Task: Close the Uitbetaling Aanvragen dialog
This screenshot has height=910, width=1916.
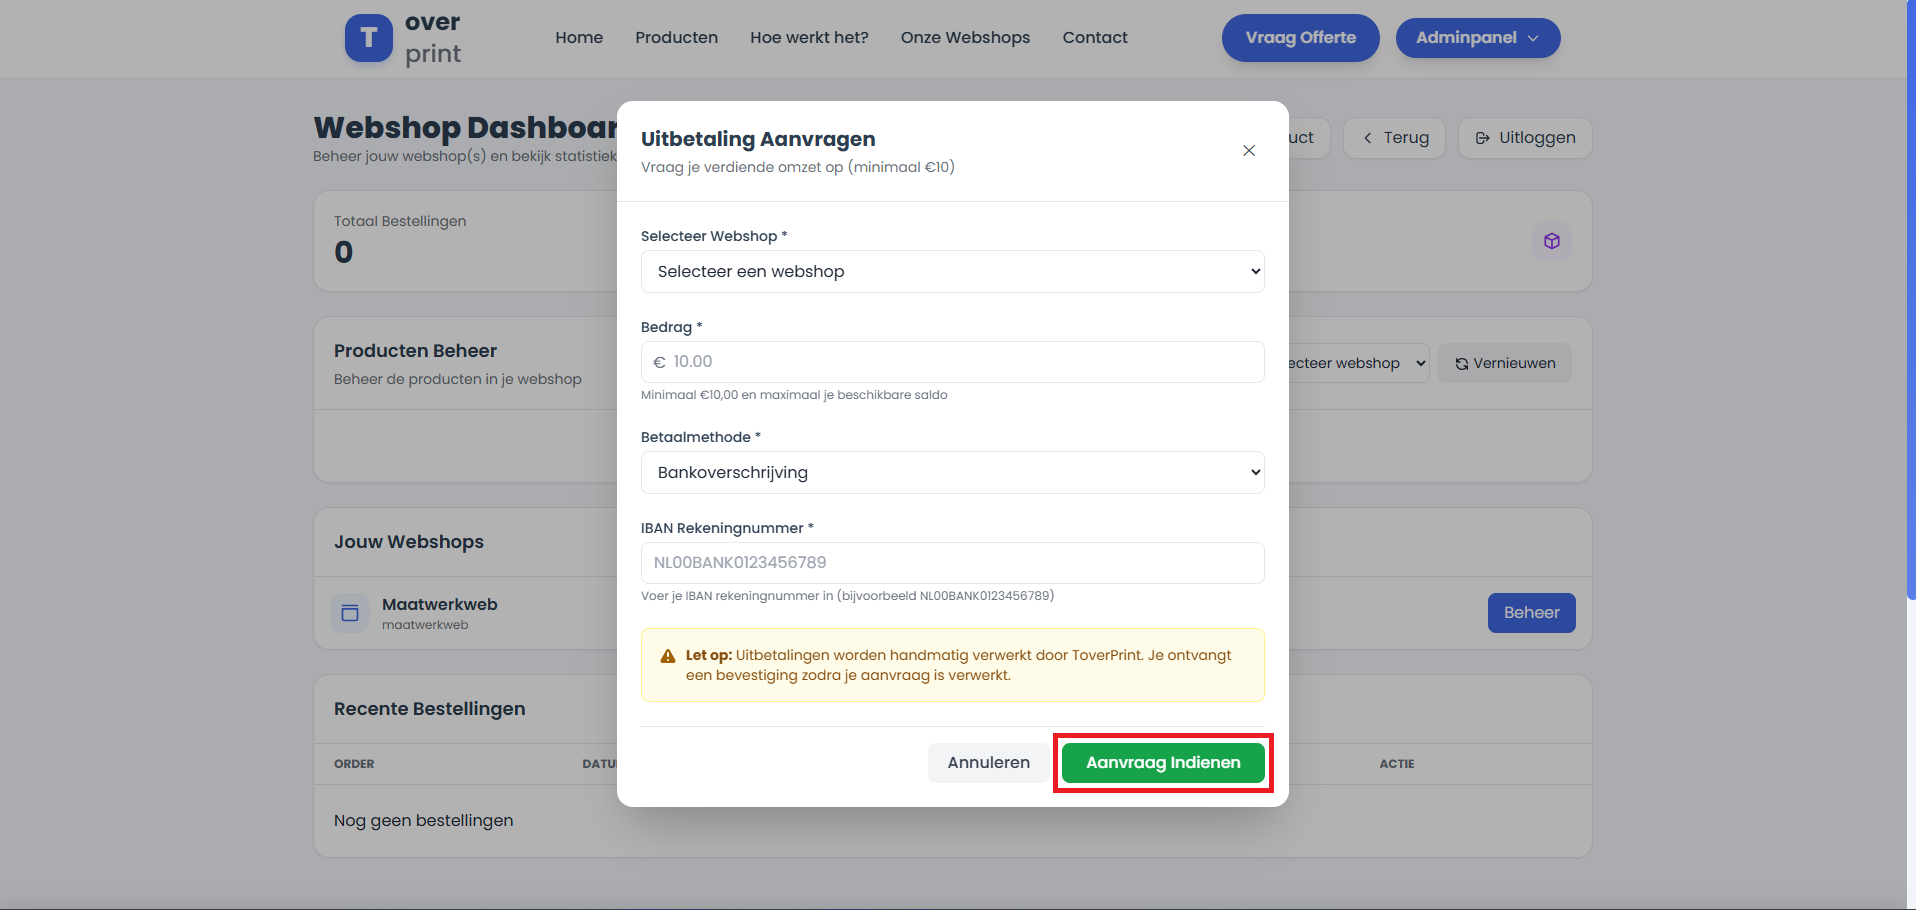Action: click(1248, 151)
